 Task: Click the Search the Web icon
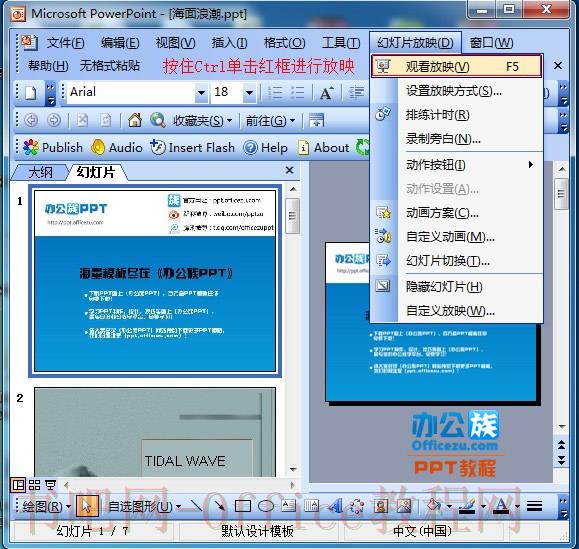158,120
